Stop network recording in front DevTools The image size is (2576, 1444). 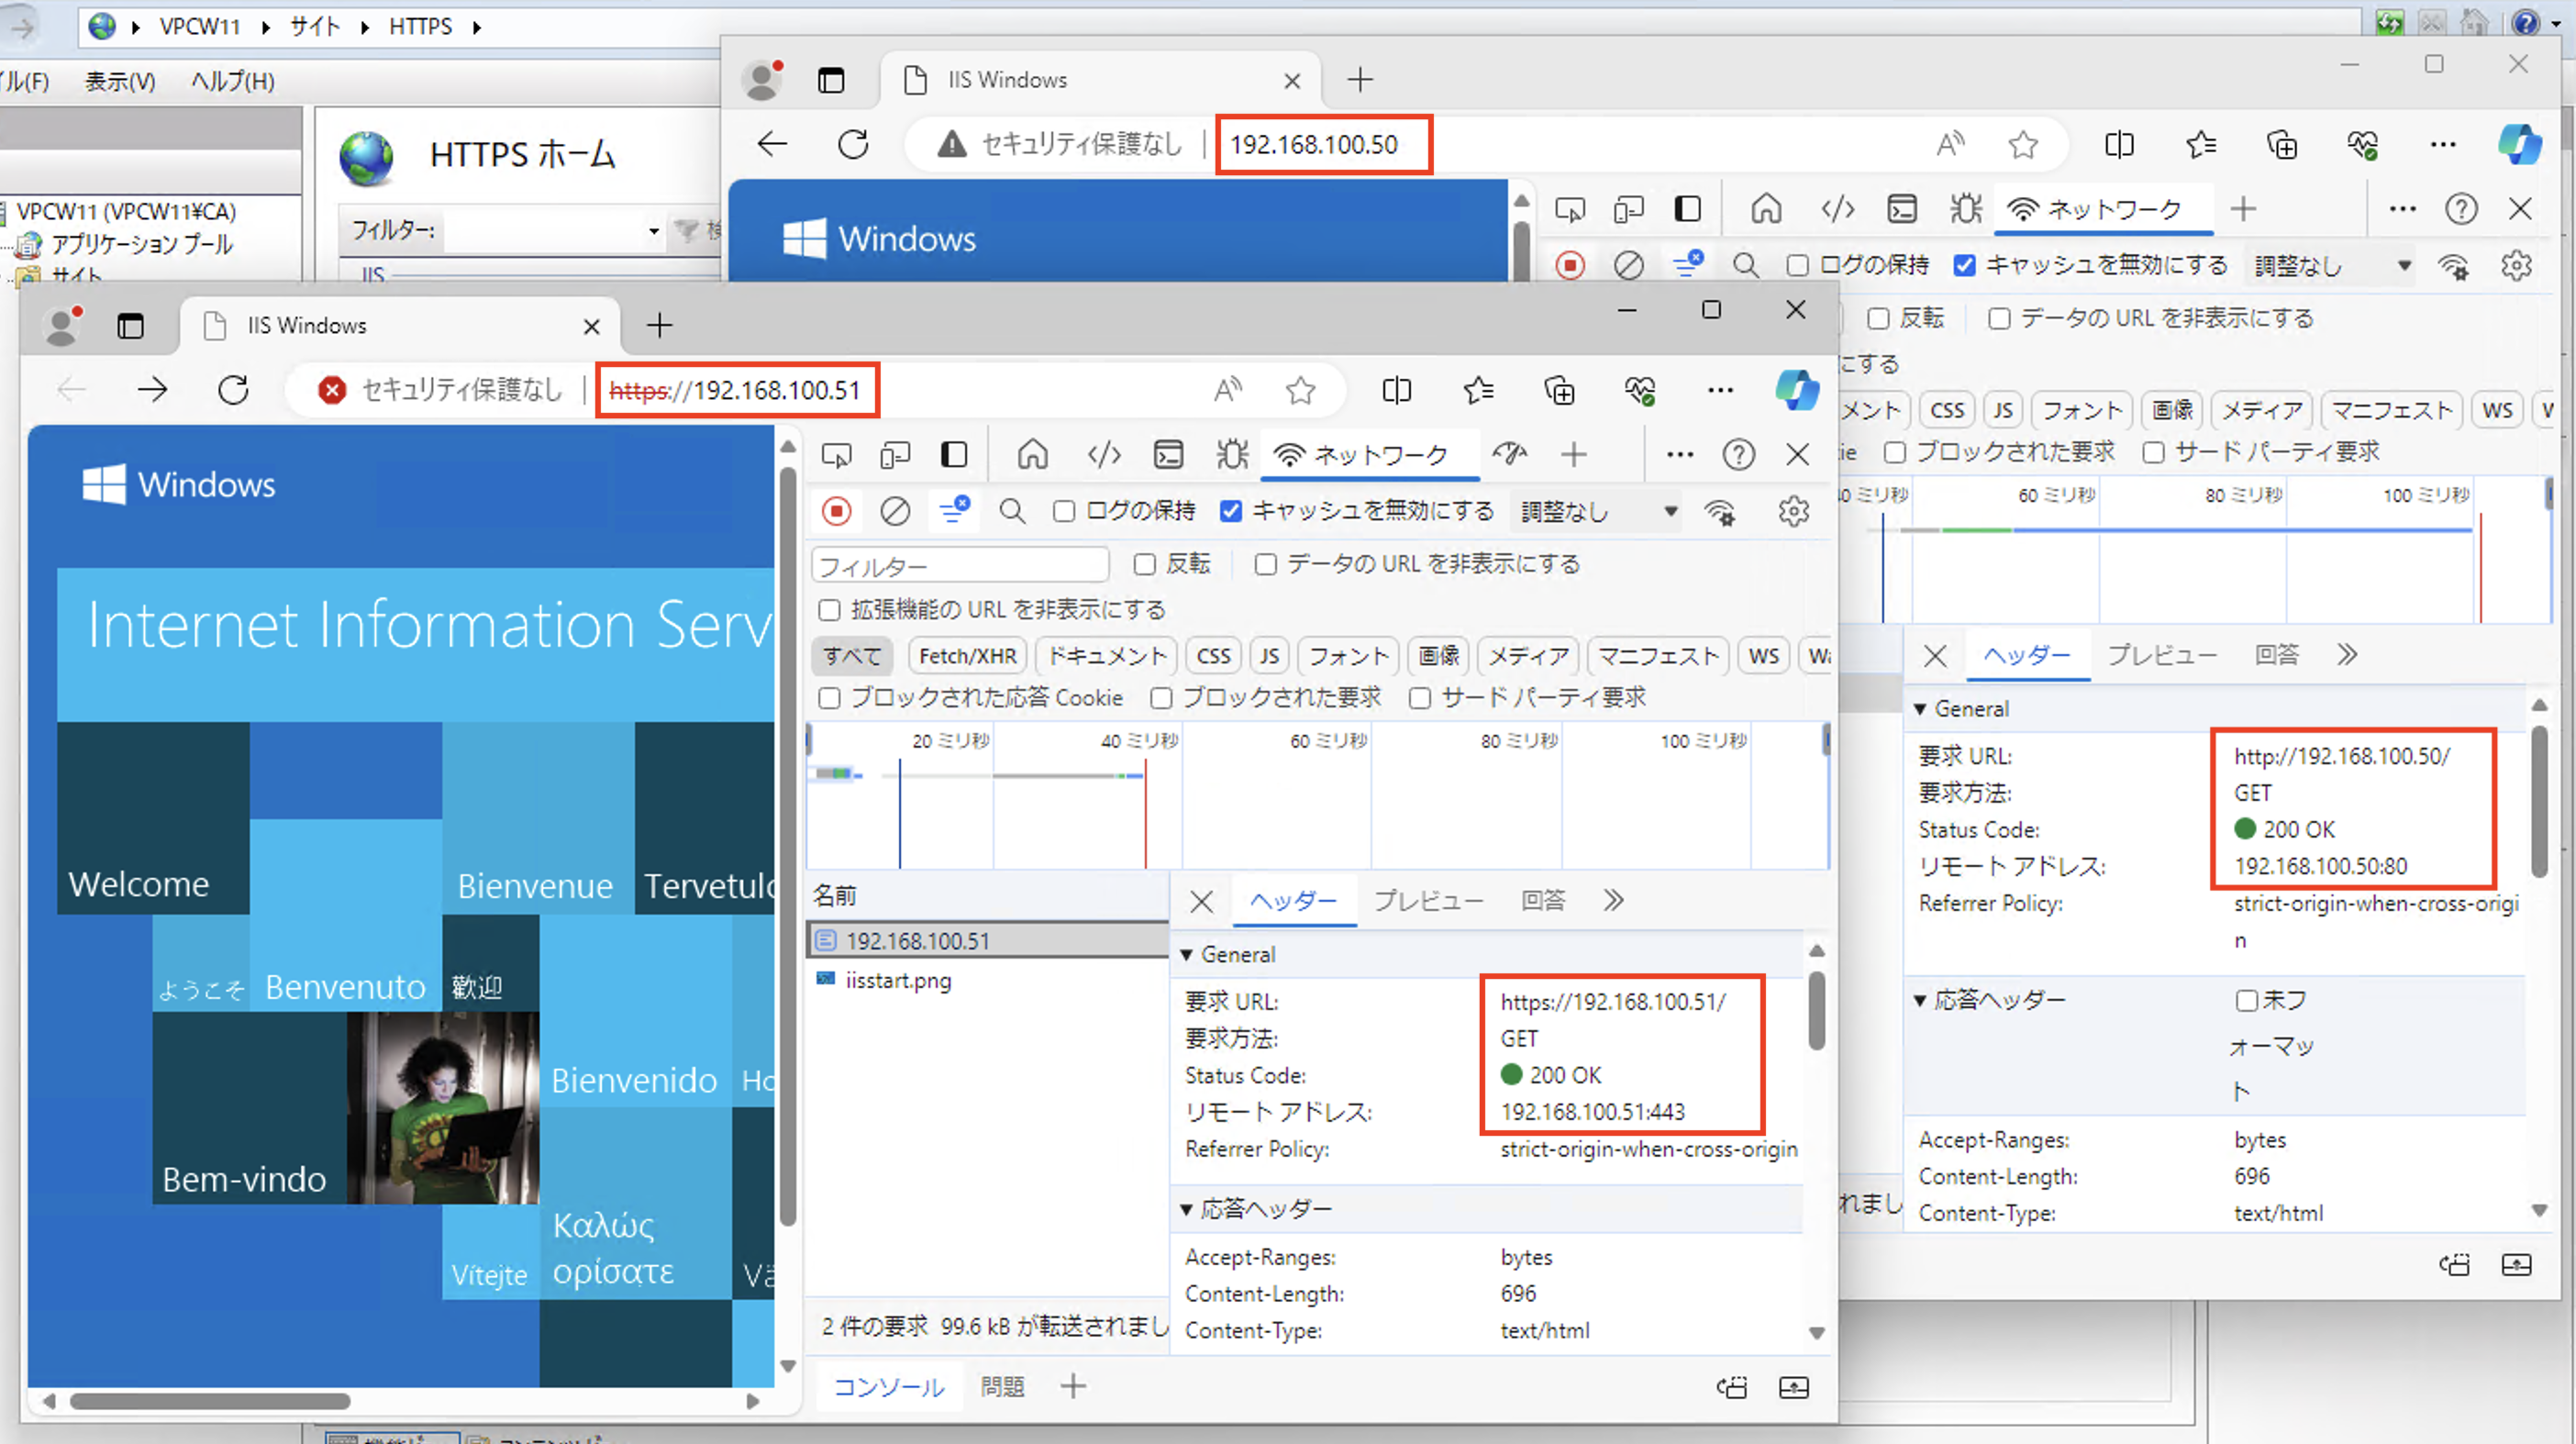pyautogui.click(x=836, y=511)
